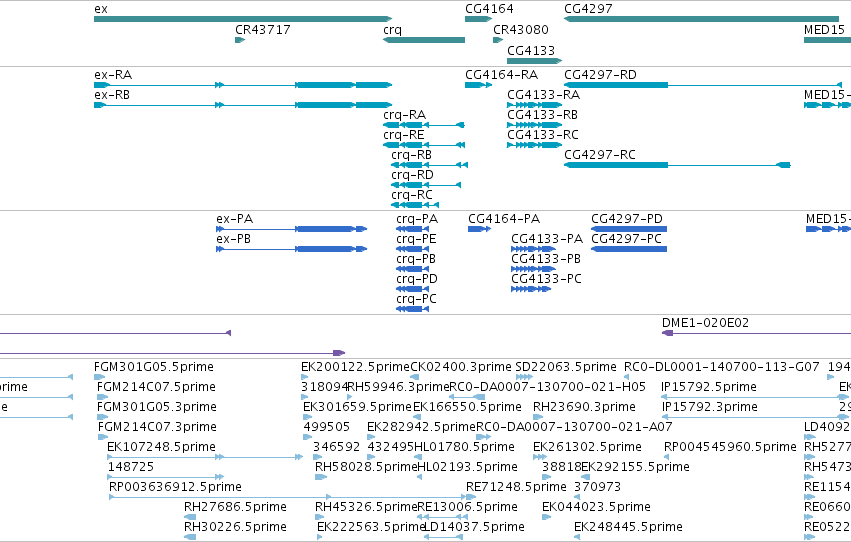
Task: Select the EK107248.5prime EST
Action: (x=205, y=457)
